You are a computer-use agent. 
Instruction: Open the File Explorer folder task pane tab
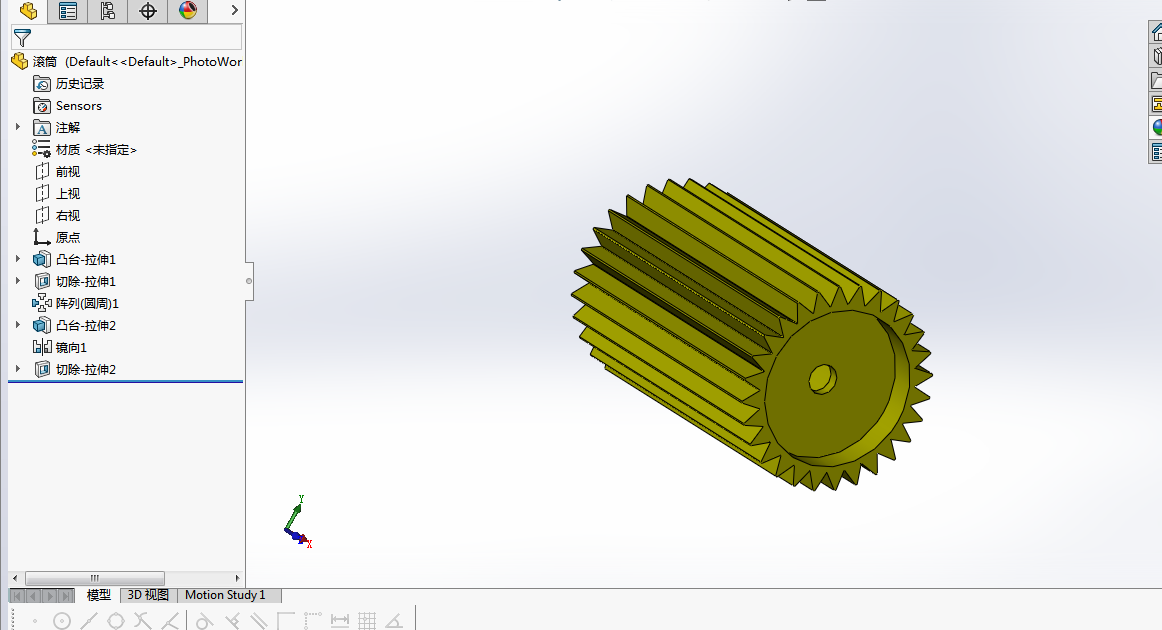coord(1155,80)
